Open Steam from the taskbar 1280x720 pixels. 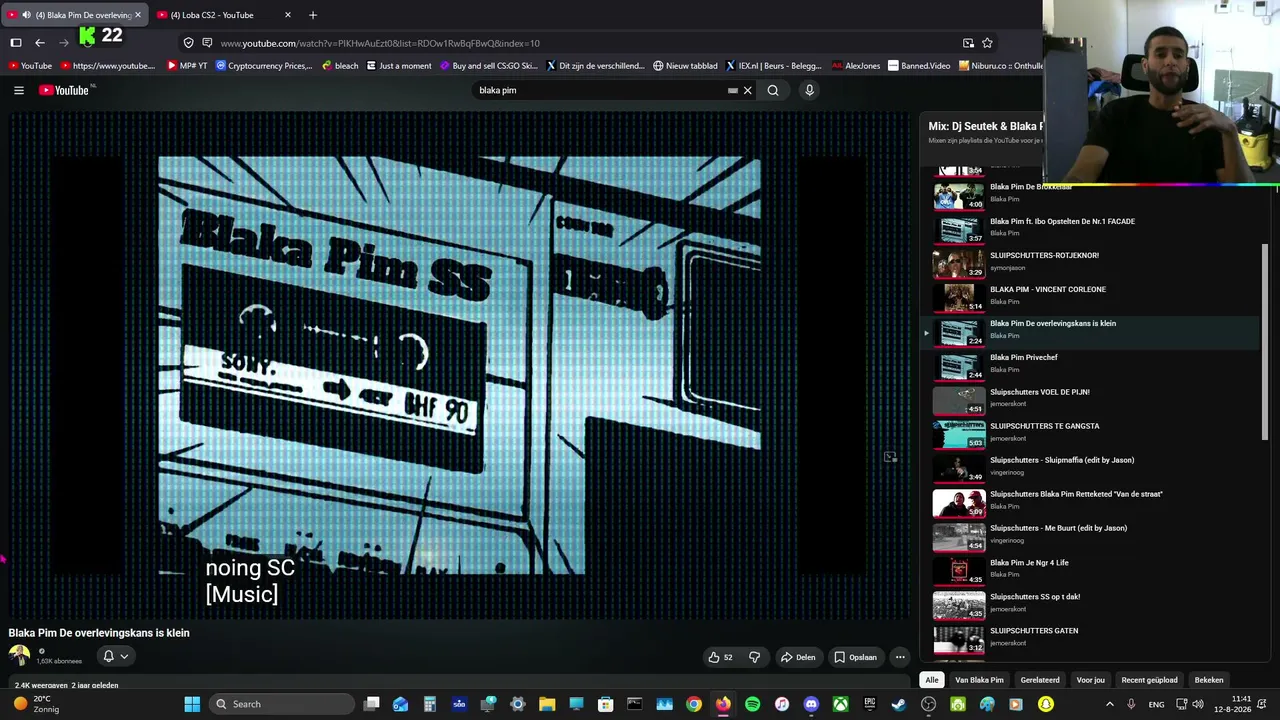(899, 704)
